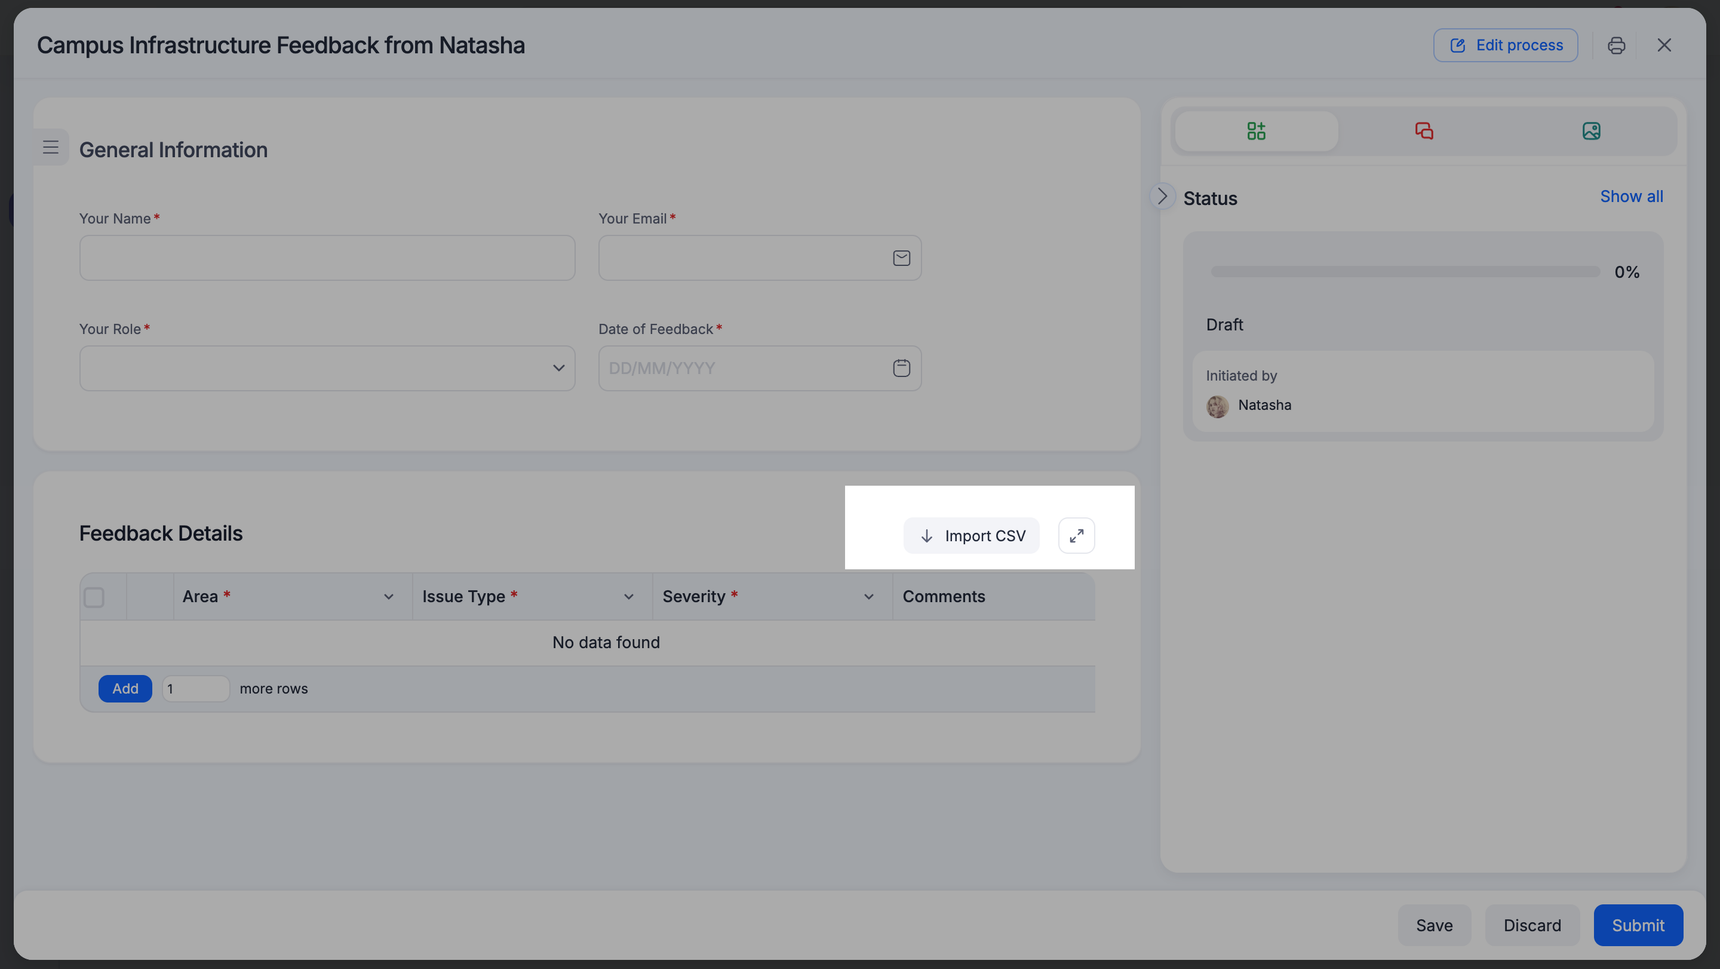The height and width of the screenshot is (969, 1720).
Task: Click the section menu hamburger icon
Action: (x=51, y=148)
